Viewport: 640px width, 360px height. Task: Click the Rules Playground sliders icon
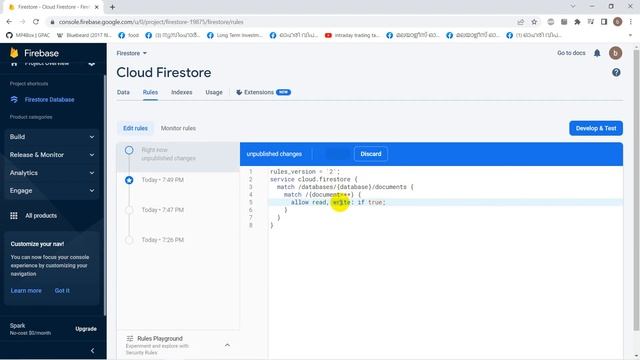(x=130, y=338)
